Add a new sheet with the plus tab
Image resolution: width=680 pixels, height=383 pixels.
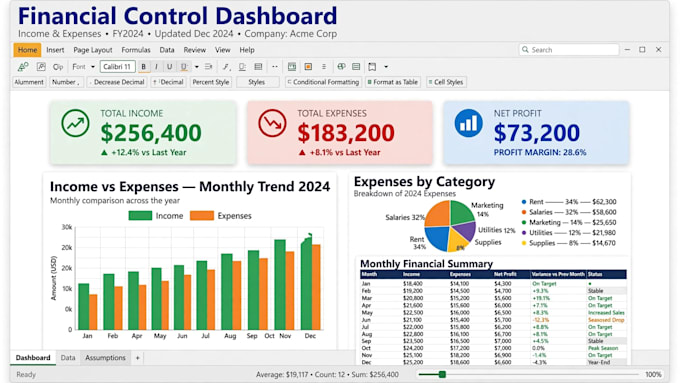click(x=137, y=358)
